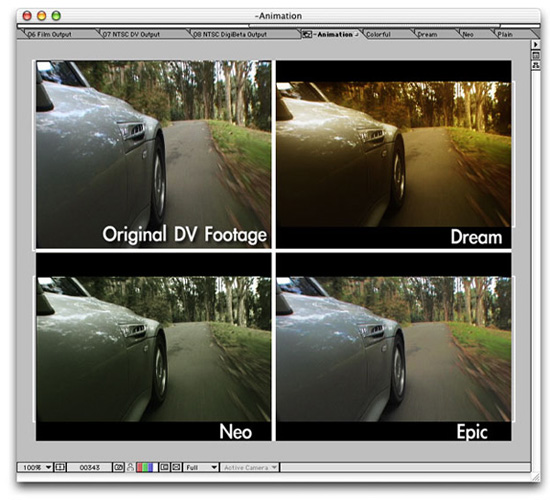This screenshot has width=550, height=500.
Task: Click the region of interest icon
Action: click(x=164, y=467)
